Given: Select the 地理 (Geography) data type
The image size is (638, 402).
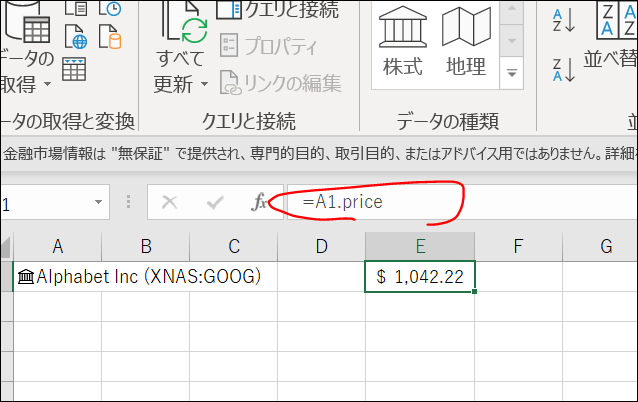Looking at the screenshot, I should [466, 42].
